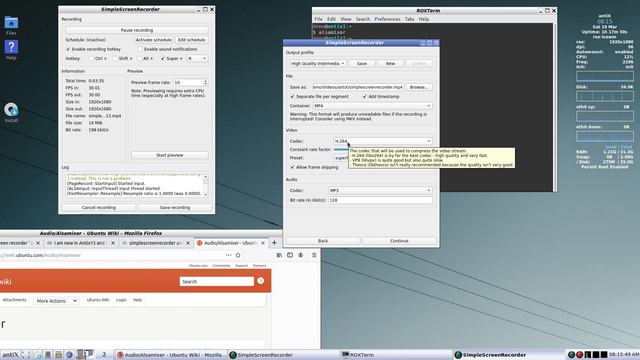
Task: Open ROXTerm Search menu
Action: click(x=362, y=19)
